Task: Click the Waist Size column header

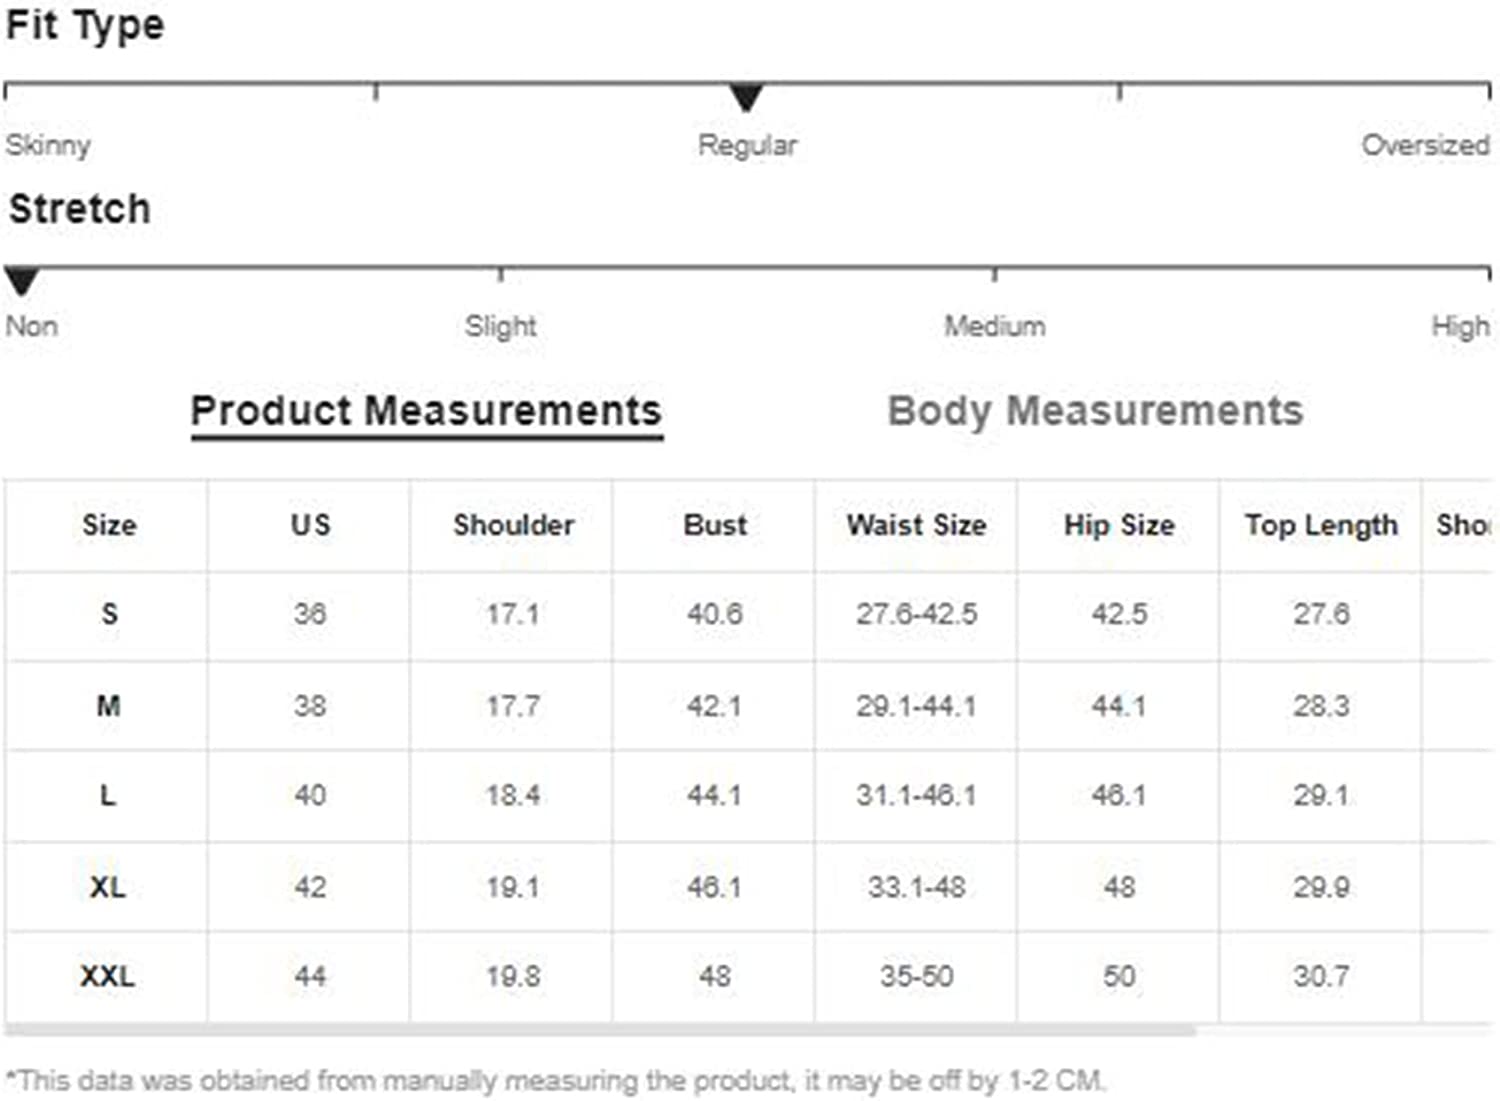Action: (x=916, y=525)
